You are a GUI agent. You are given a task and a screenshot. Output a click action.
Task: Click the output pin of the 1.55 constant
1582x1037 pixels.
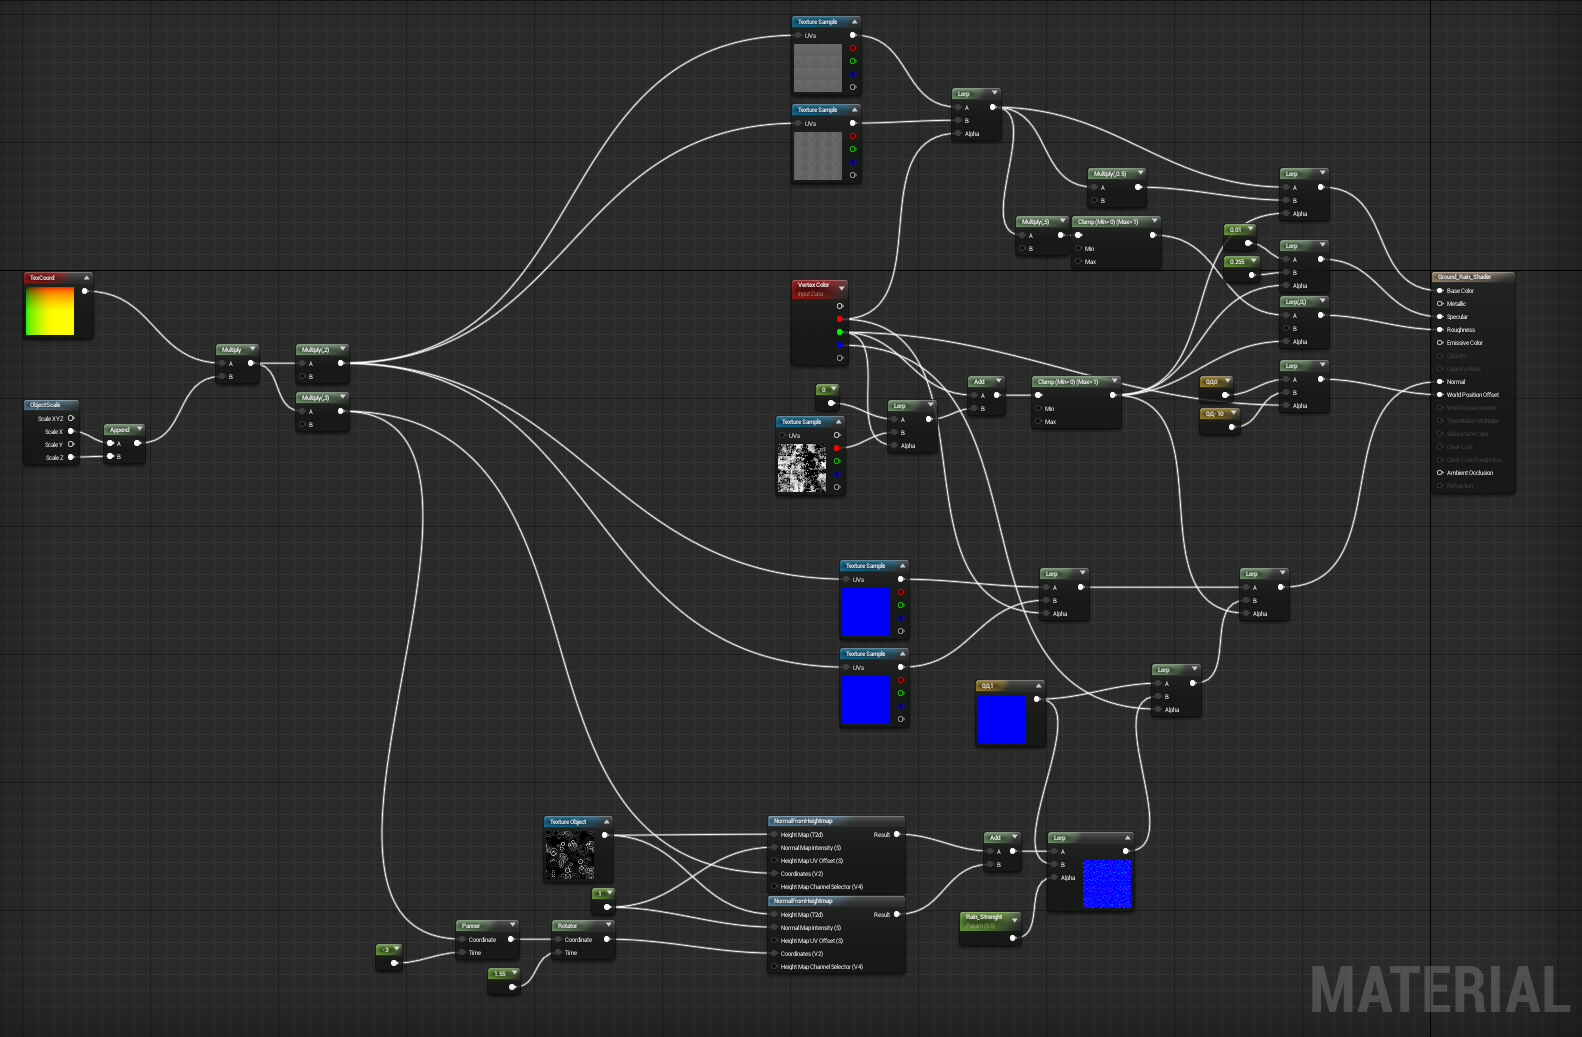click(x=512, y=987)
